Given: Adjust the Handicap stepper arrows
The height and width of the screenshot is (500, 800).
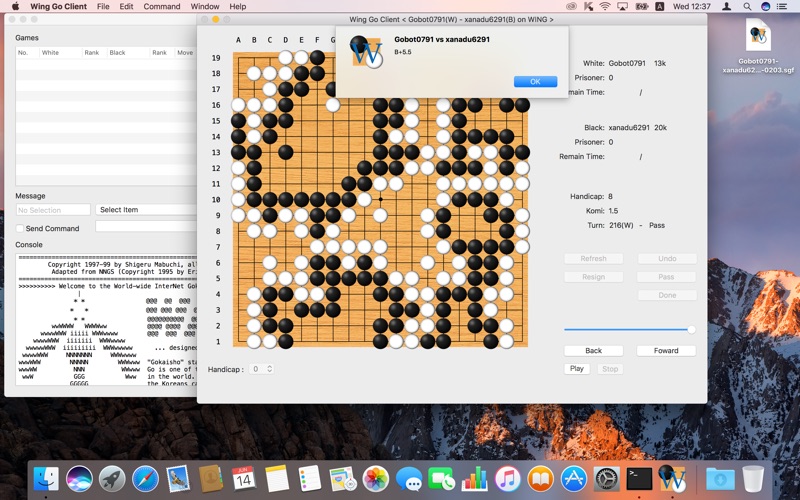Looking at the screenshot, I should pyautogui.click(x=269, y=369).
